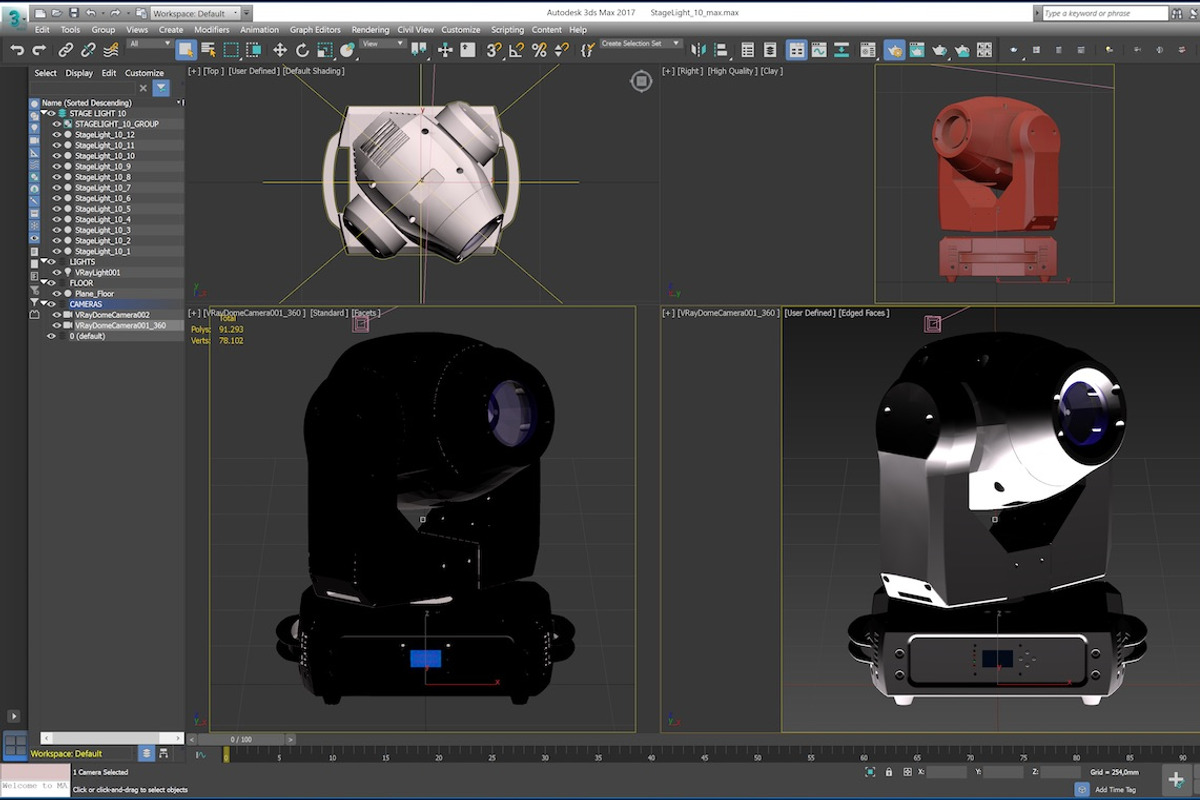Click the Use Pivot Point Center icon
1200x800 pixels.
[419, 50]
